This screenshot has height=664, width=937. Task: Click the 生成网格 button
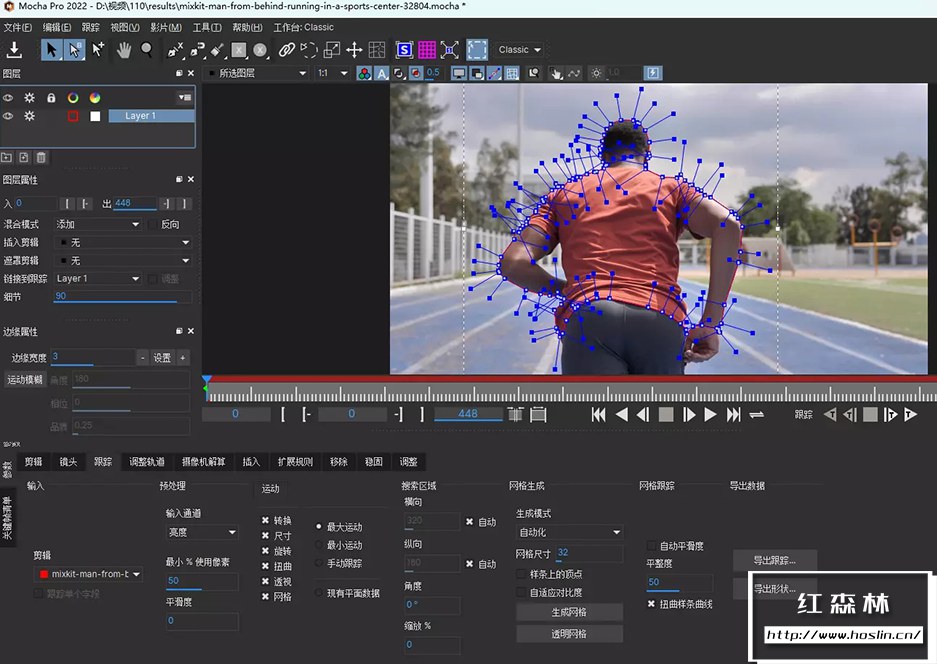569,612
